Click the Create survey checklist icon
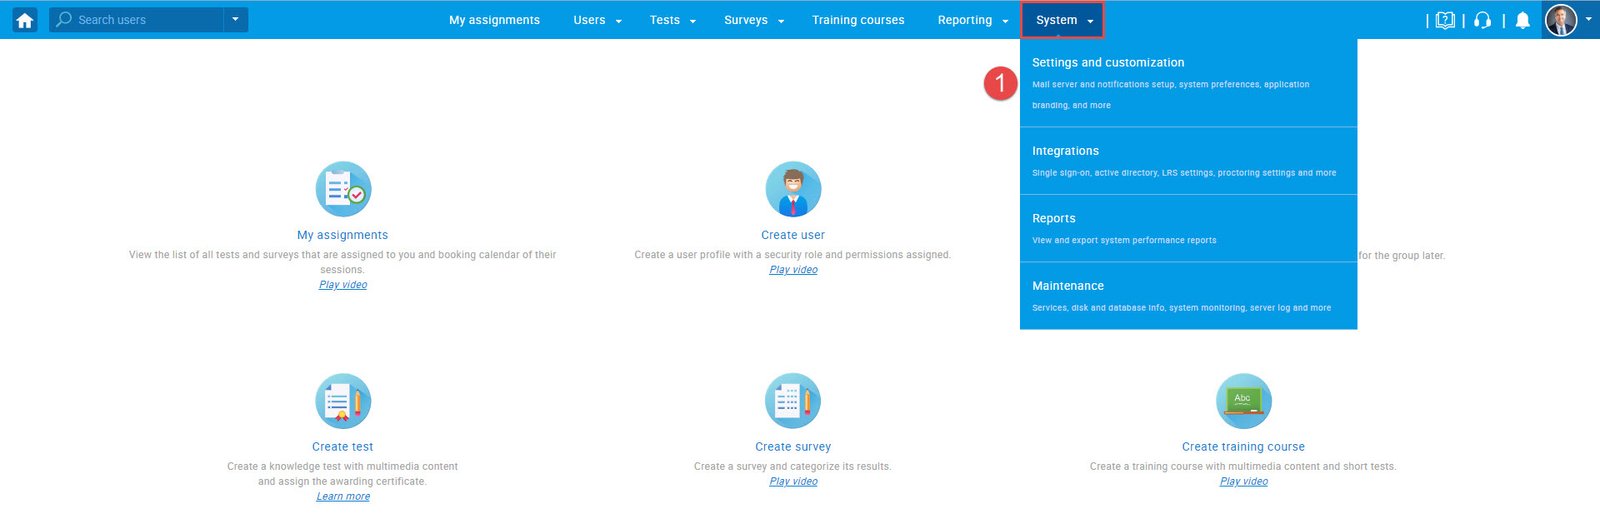The width and height of the screenshot is (1600, 523). coord(793,401)
